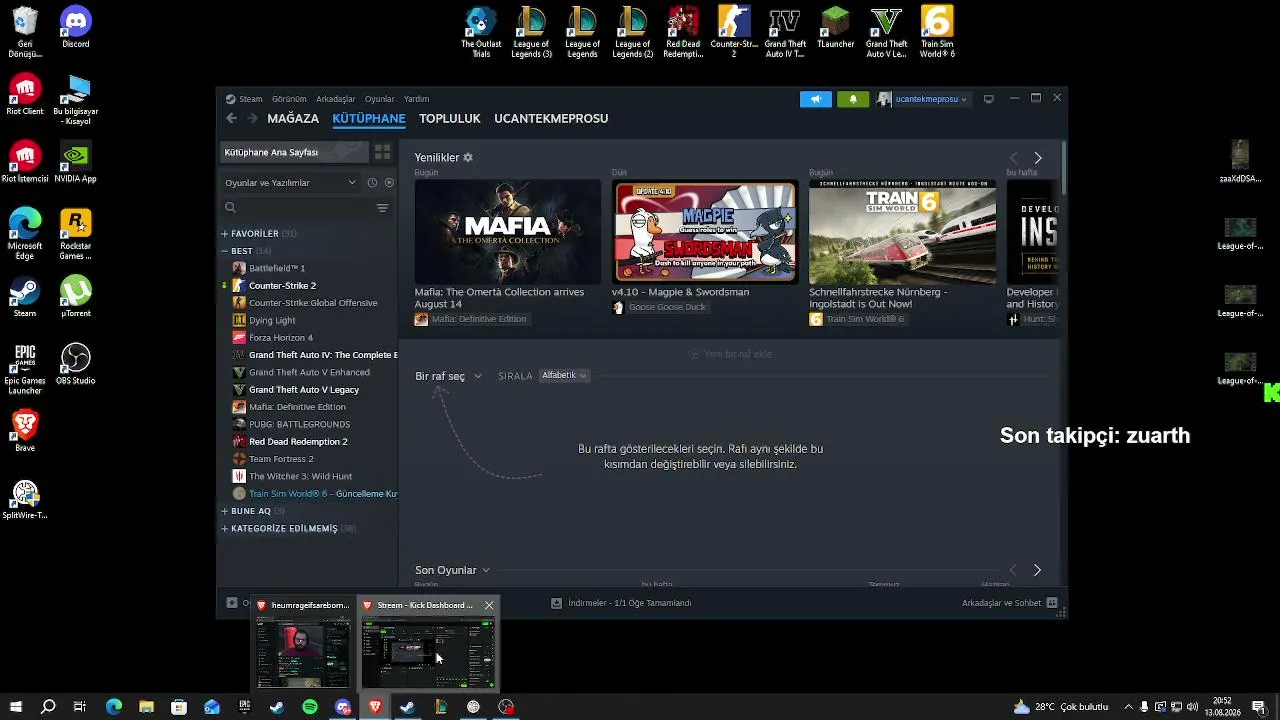
Task: Open the green notifications bell
Action: 853,99
